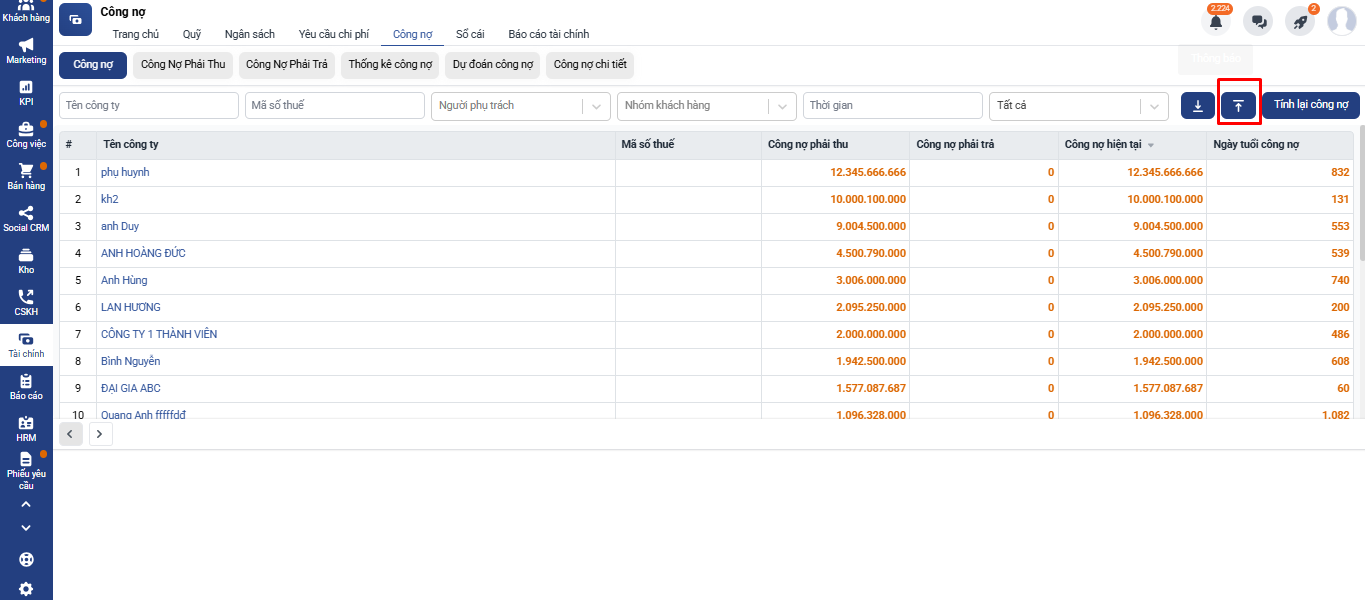The width and height of the screenshot is (1365, 600).
Task: Select the Công Nợ Phải Thu tab
Action: point(183,65)
